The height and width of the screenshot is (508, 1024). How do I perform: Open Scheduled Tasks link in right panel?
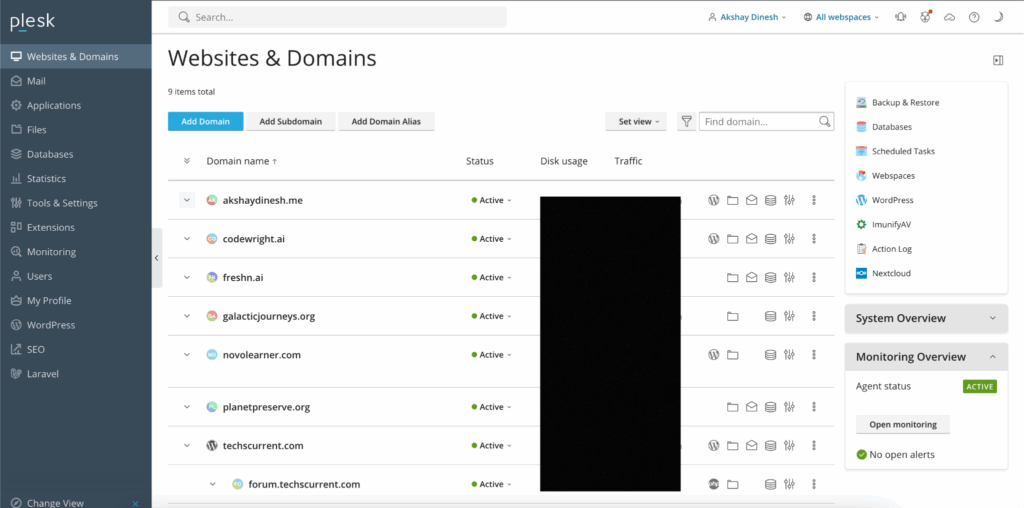pos(903,151)
